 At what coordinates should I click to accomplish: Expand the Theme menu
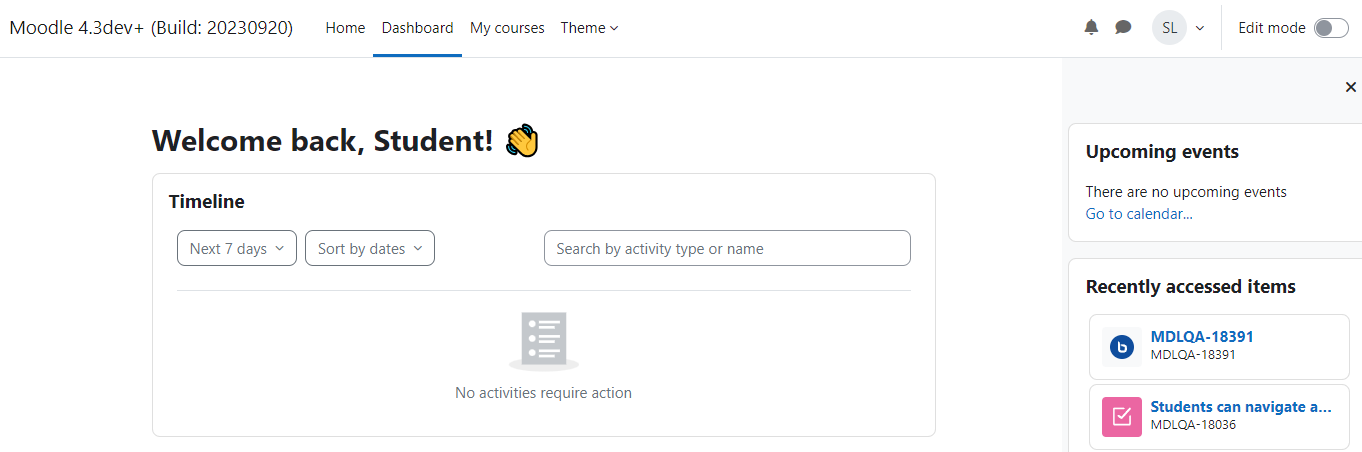click(x=589, y=28)
